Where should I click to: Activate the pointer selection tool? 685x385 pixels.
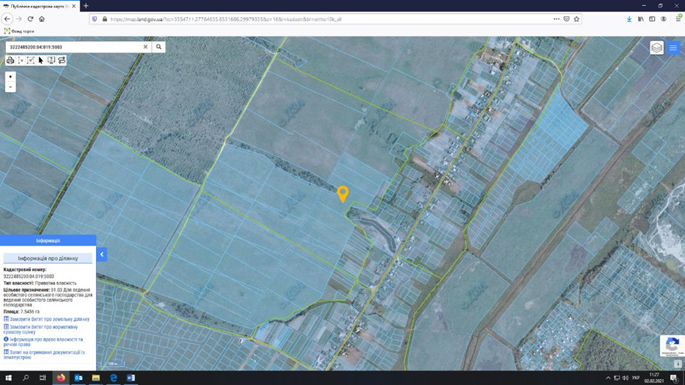tap(41, 60)
